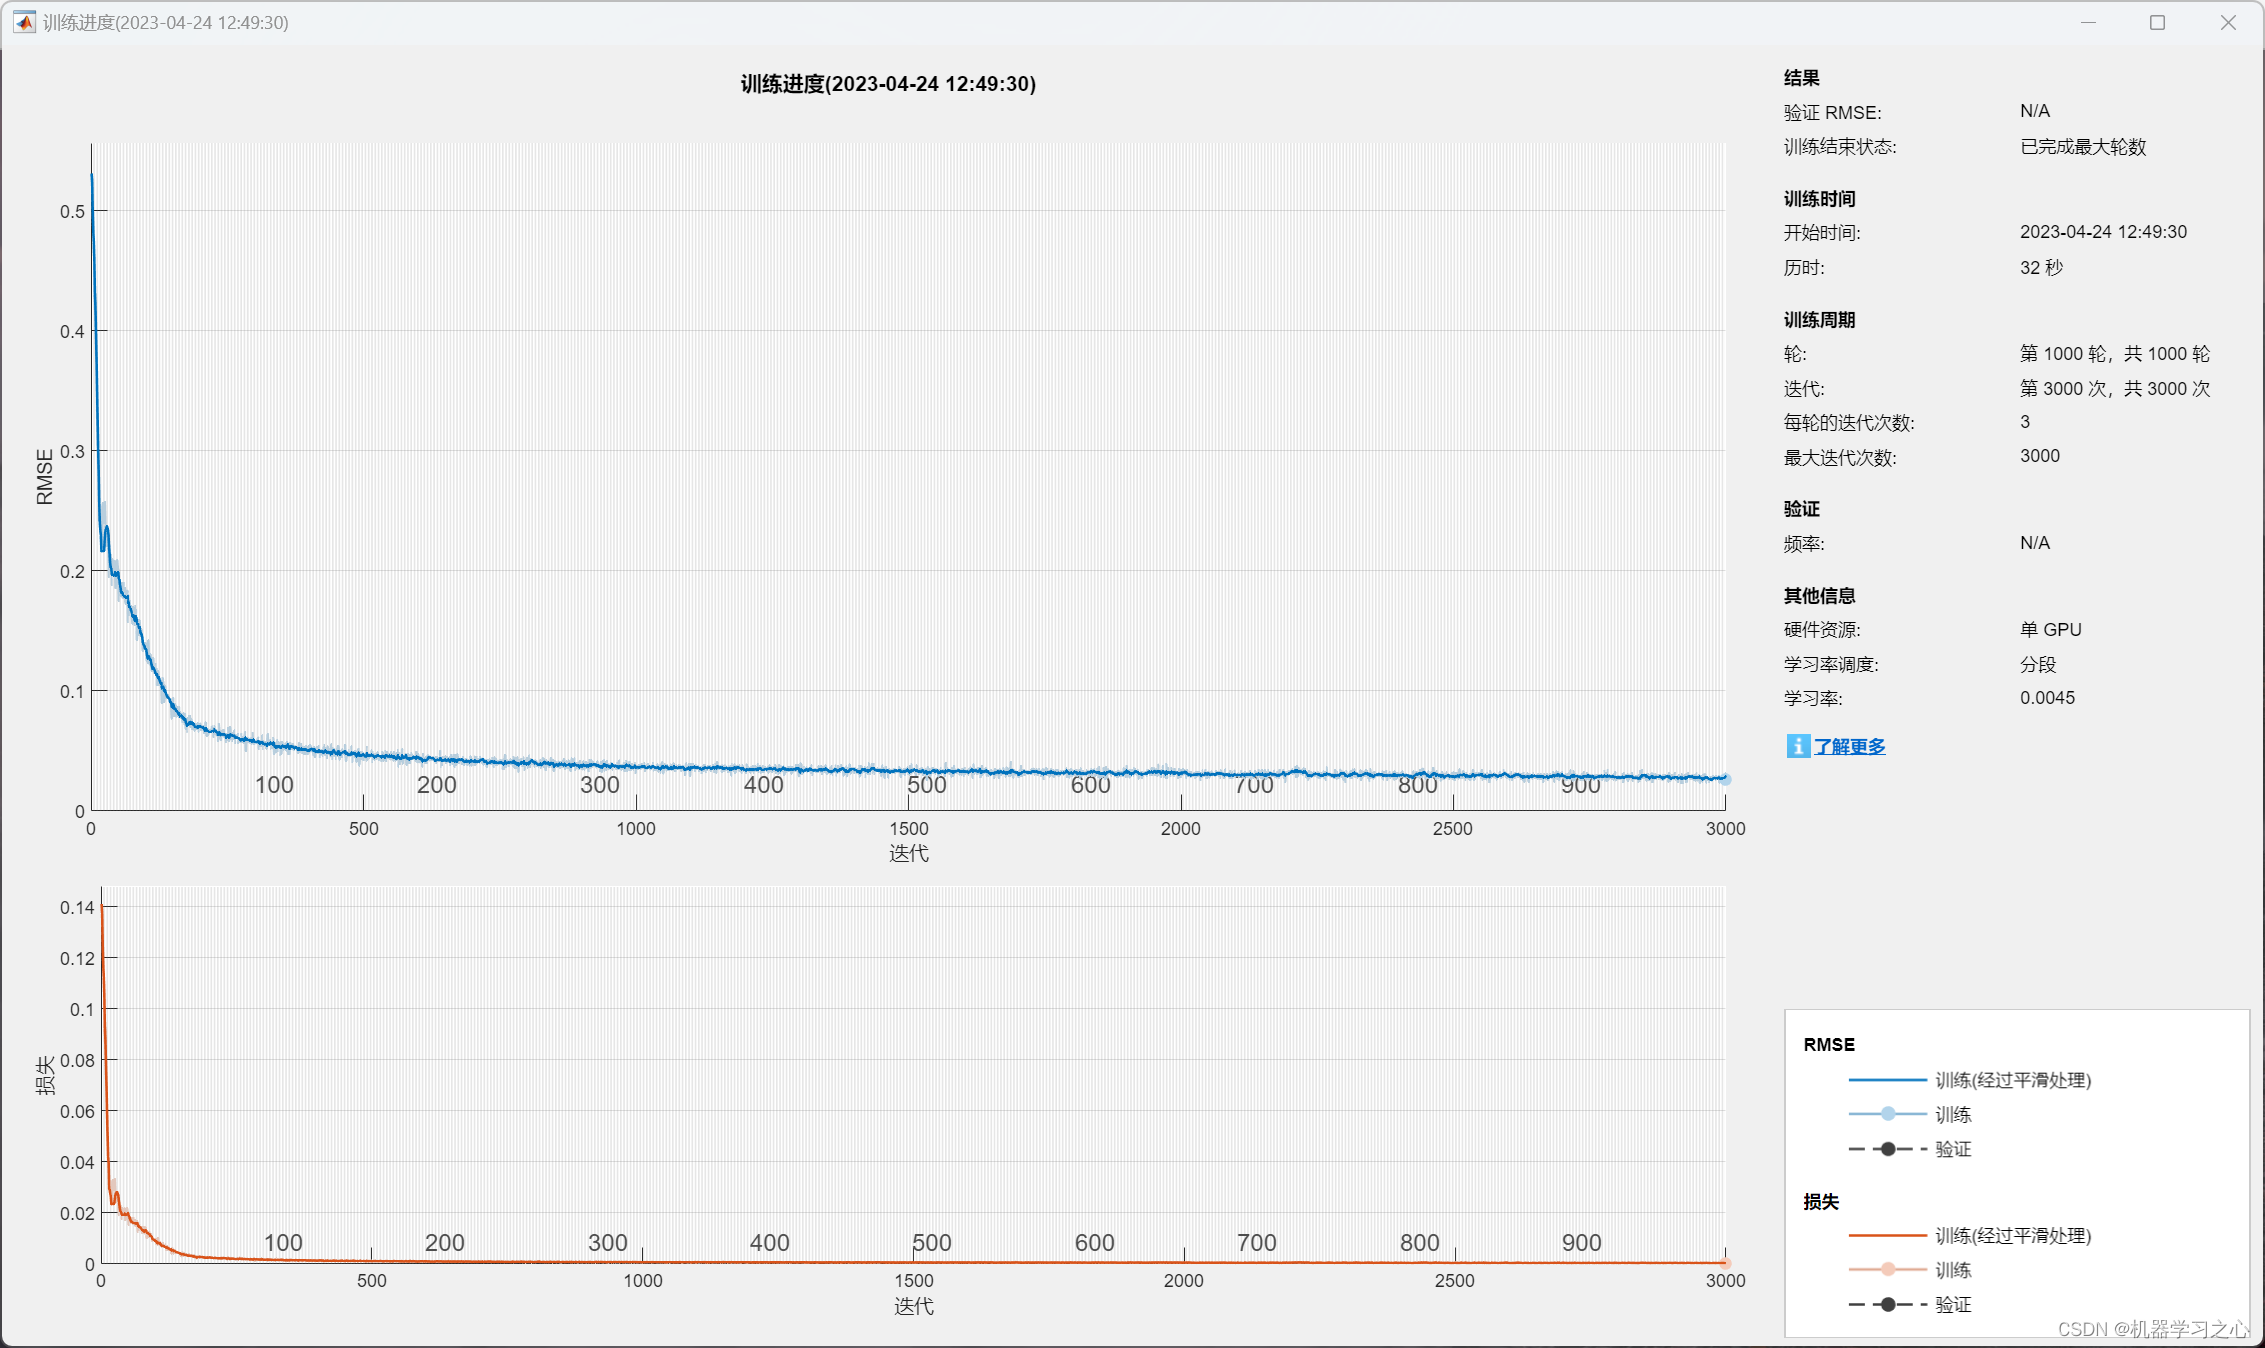This screenshot has height=1348, width=2265.
Task: Click the 最大迭代次数 value 3000
Action: pos(2040,456)
